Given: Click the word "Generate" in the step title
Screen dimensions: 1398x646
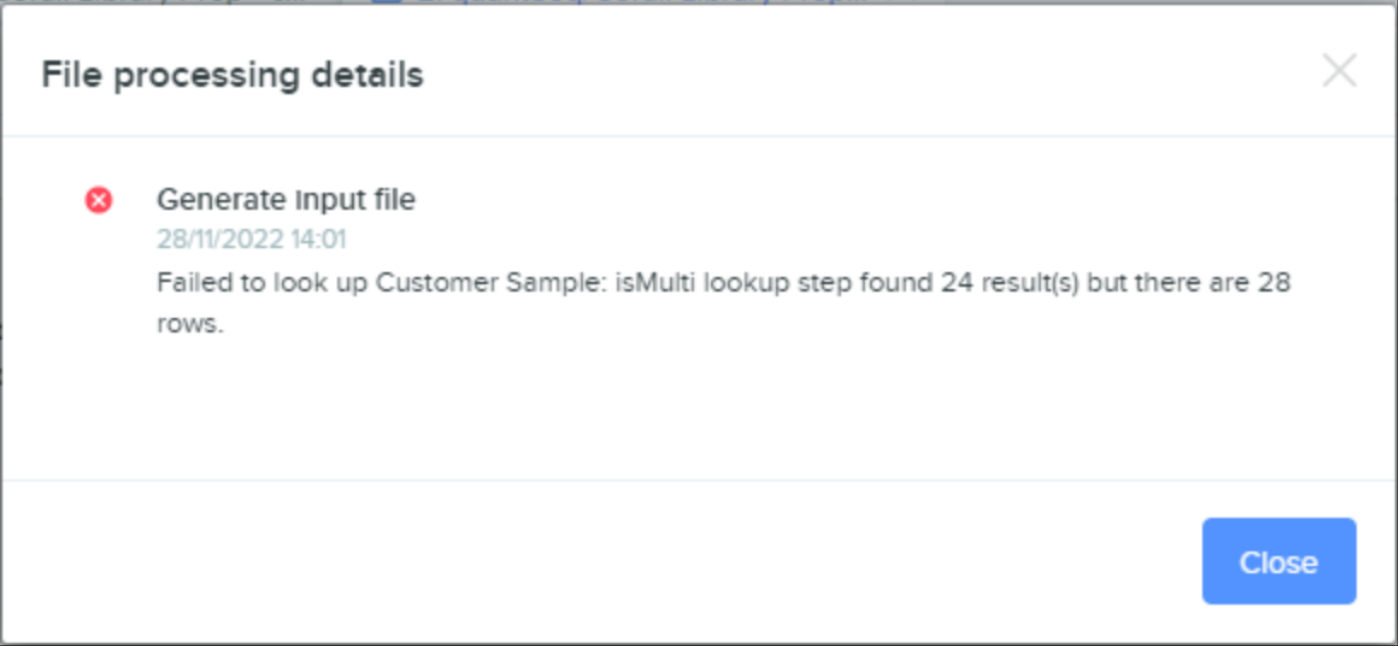Looking at the screenshot, I should [x=215, y=200].
